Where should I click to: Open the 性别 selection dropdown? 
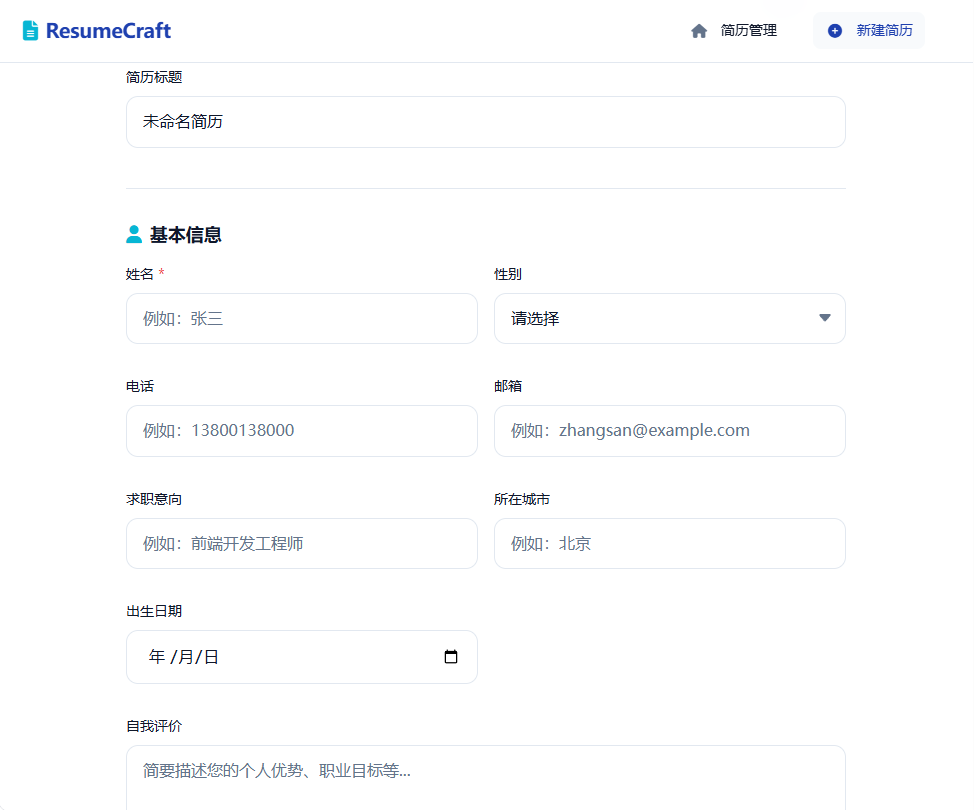click(669, 318)
